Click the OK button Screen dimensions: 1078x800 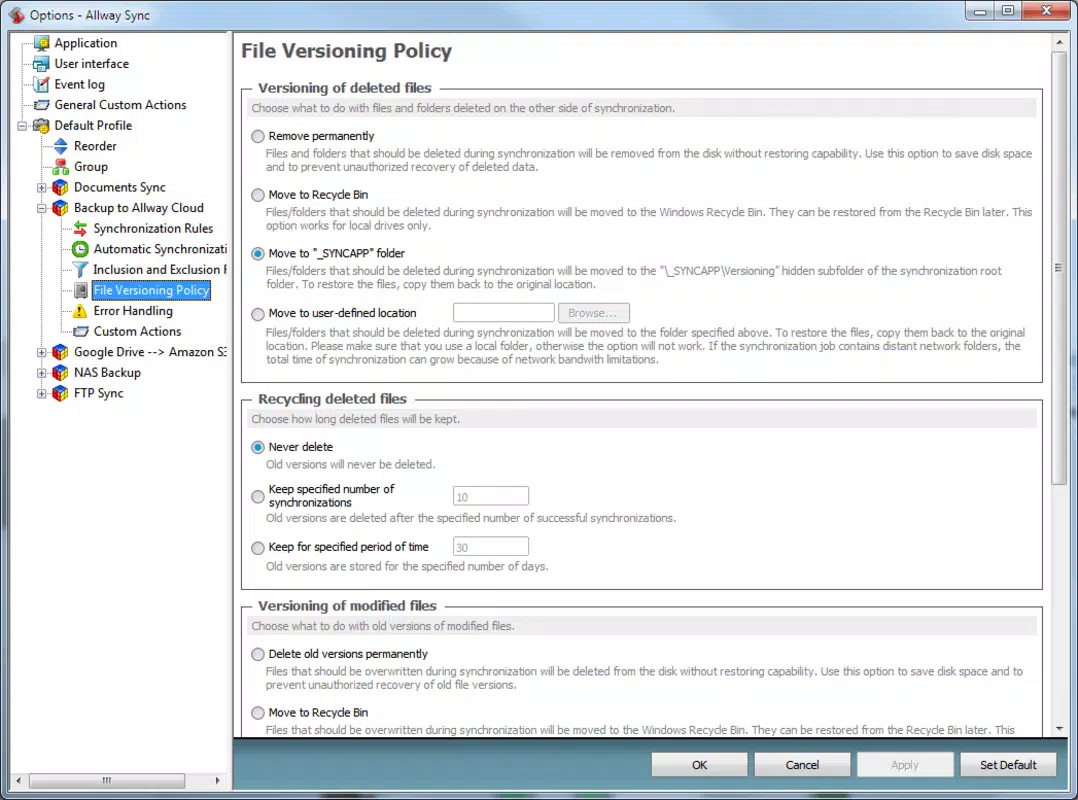click(x=699, y=765)
